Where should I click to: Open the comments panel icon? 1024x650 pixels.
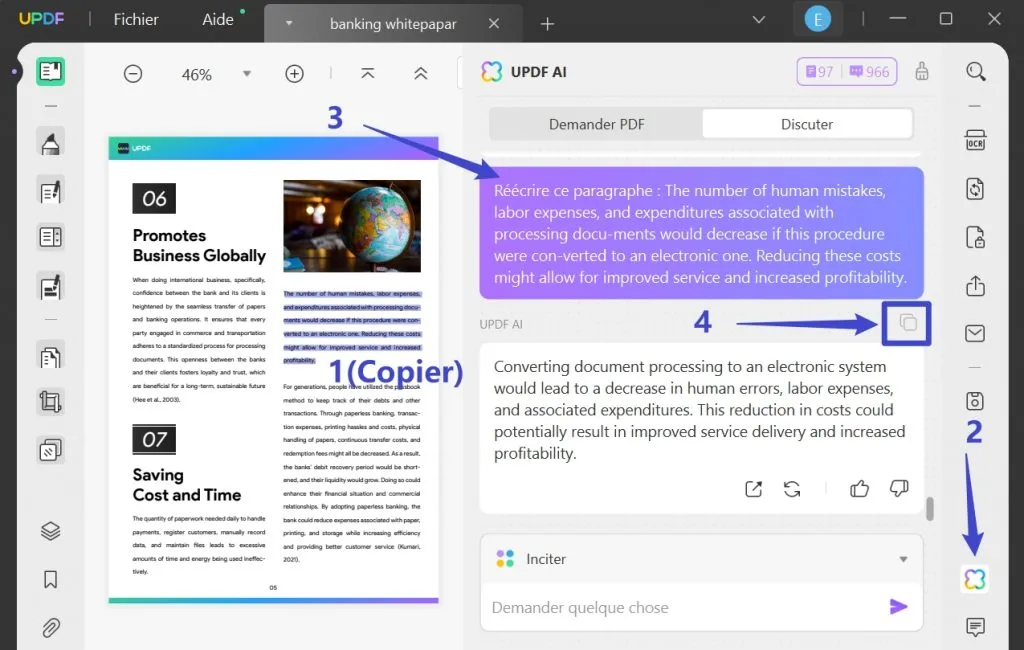tap(975, 627)
